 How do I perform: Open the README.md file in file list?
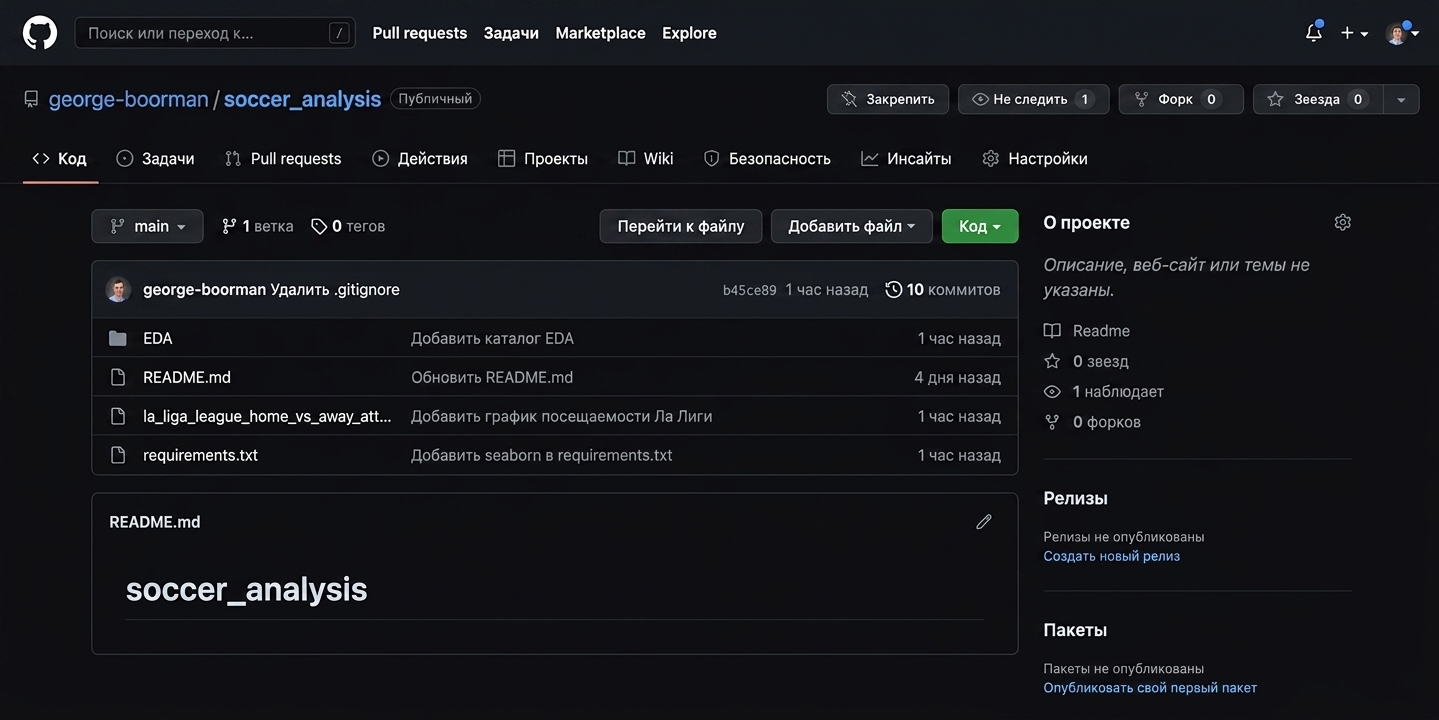coord(187,377)
